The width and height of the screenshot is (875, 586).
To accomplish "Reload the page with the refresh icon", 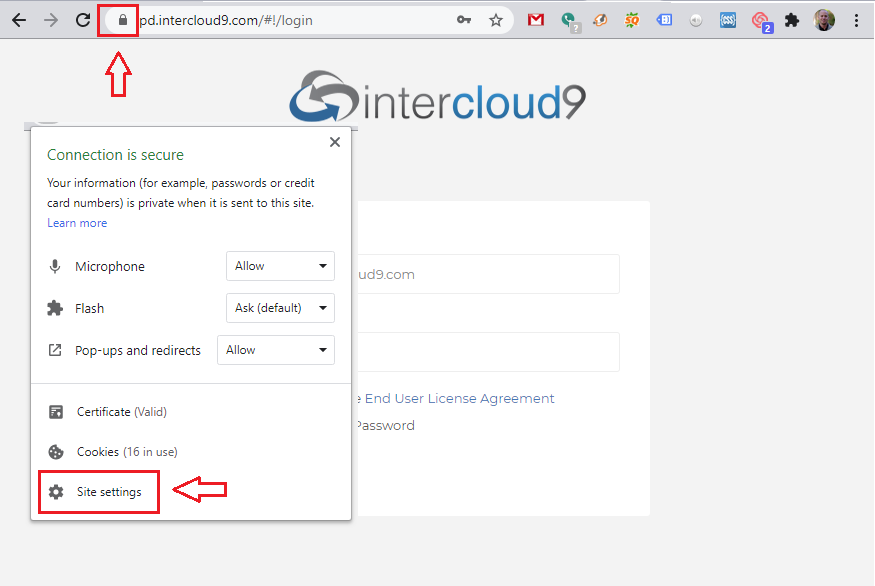I will (x=83, y=21).
